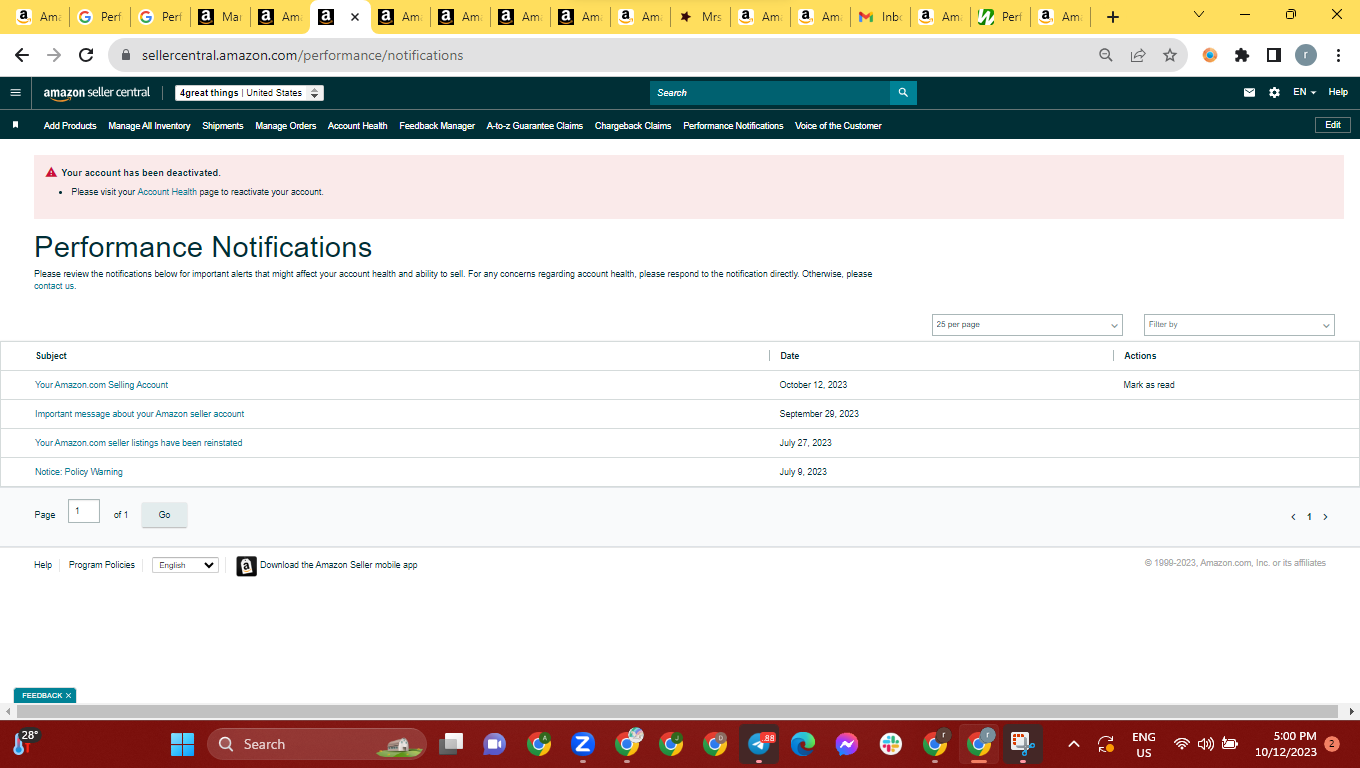Open Program Policies in the footer
Screen dimensions: 1360x768
102,565
